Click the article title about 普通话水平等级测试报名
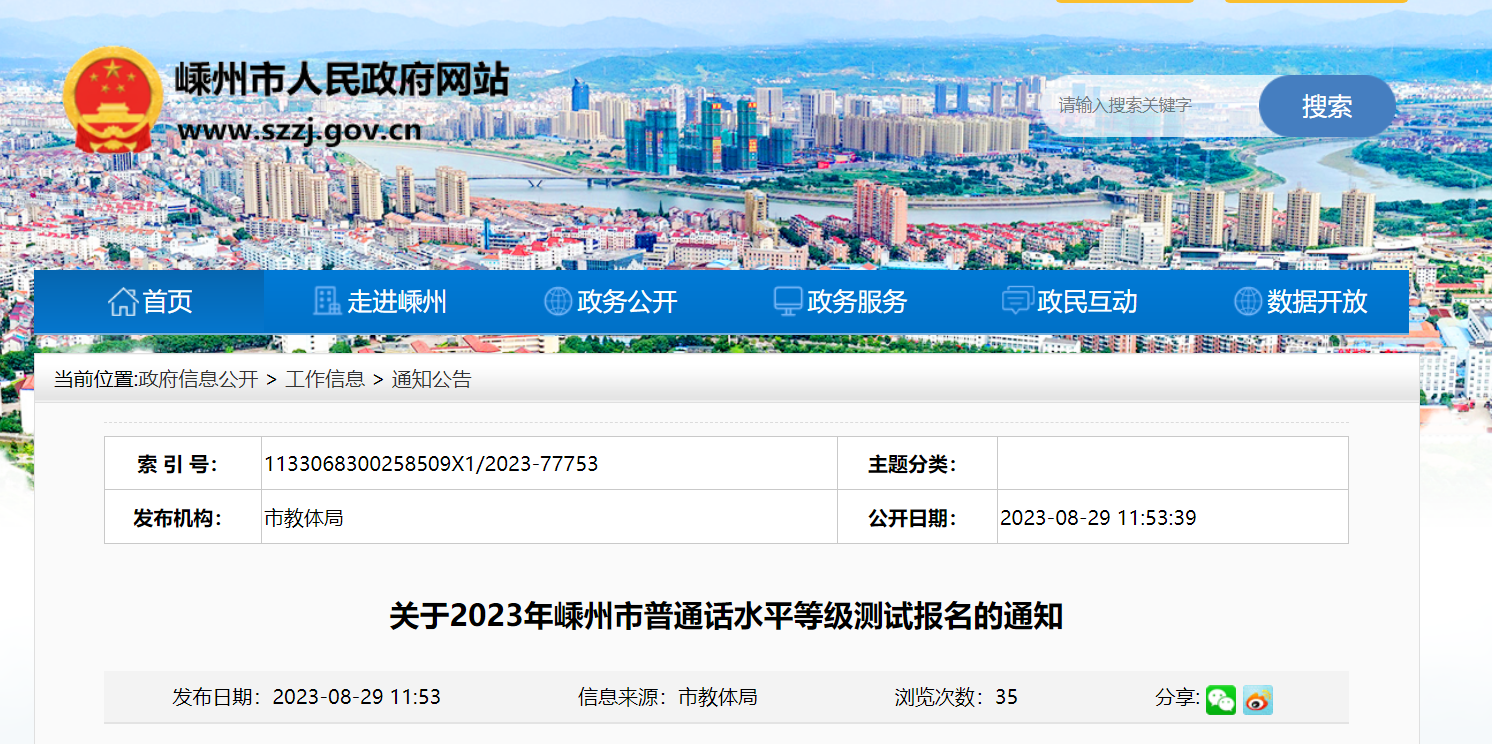The height and width of the screenshot is (744, 1492). click(726, 616)
